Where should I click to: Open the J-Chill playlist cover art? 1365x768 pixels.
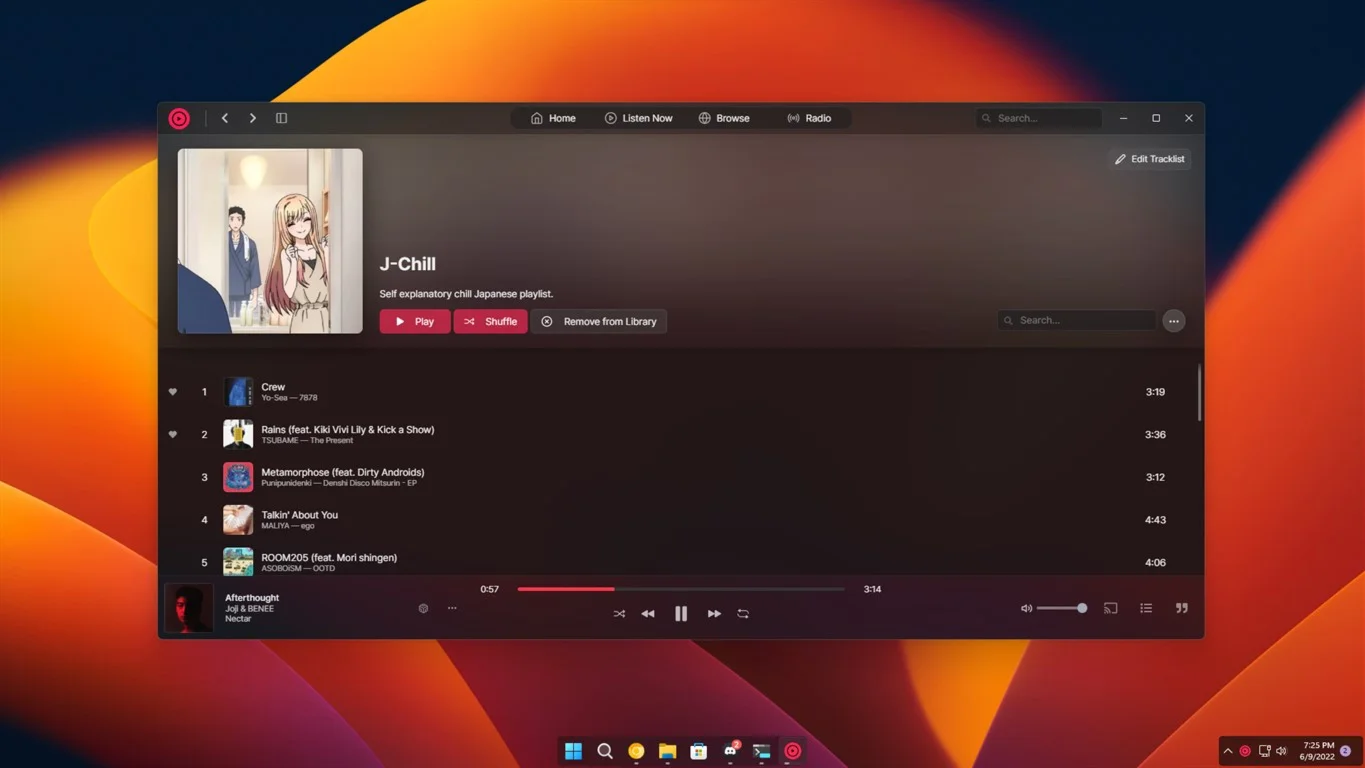[x=270, y=241]
